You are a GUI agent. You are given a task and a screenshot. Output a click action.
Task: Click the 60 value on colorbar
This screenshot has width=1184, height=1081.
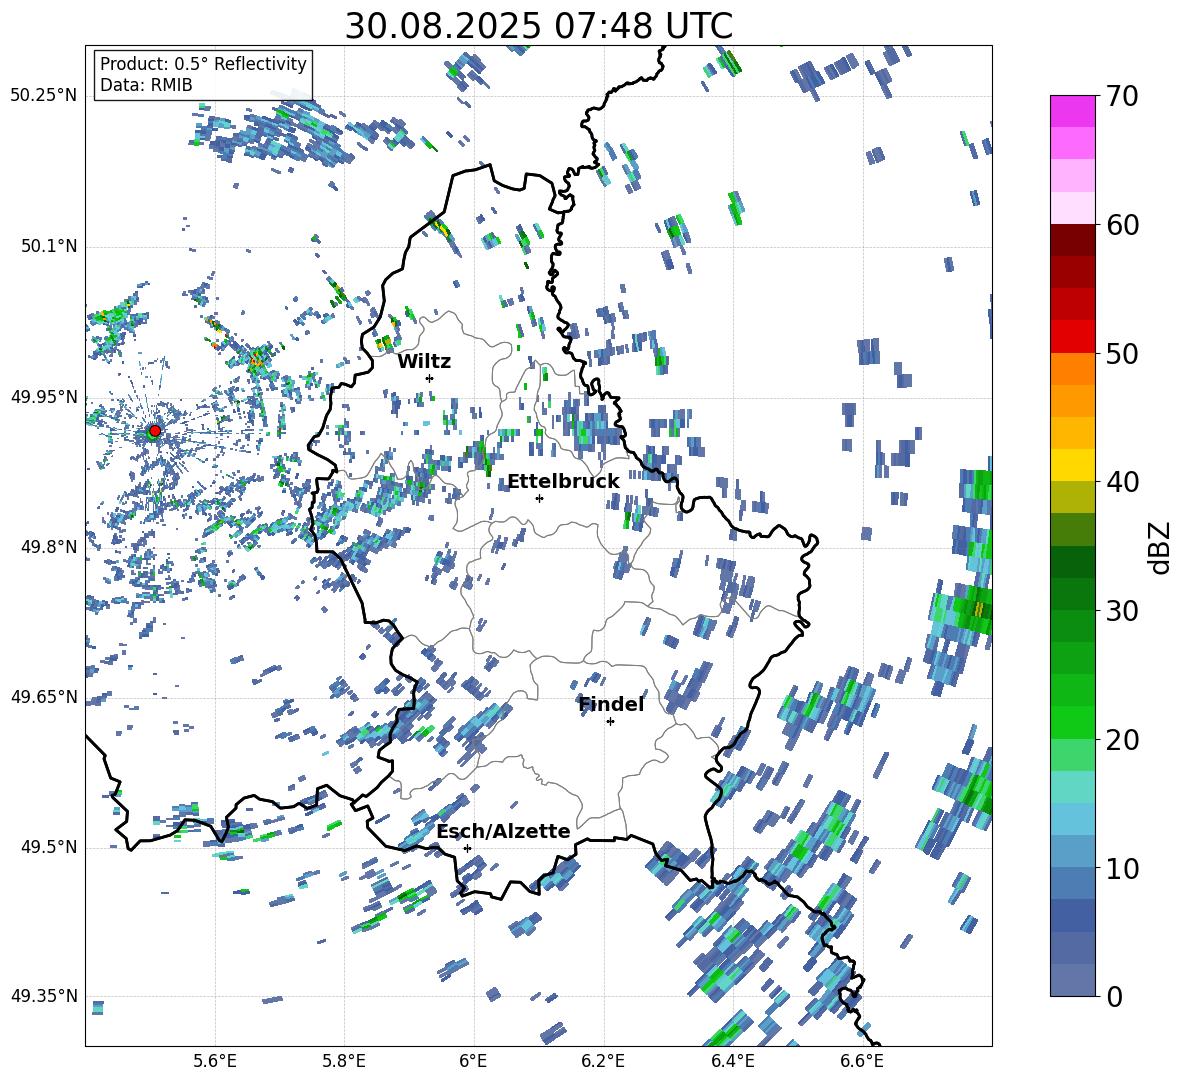(x=1122, y=225)
